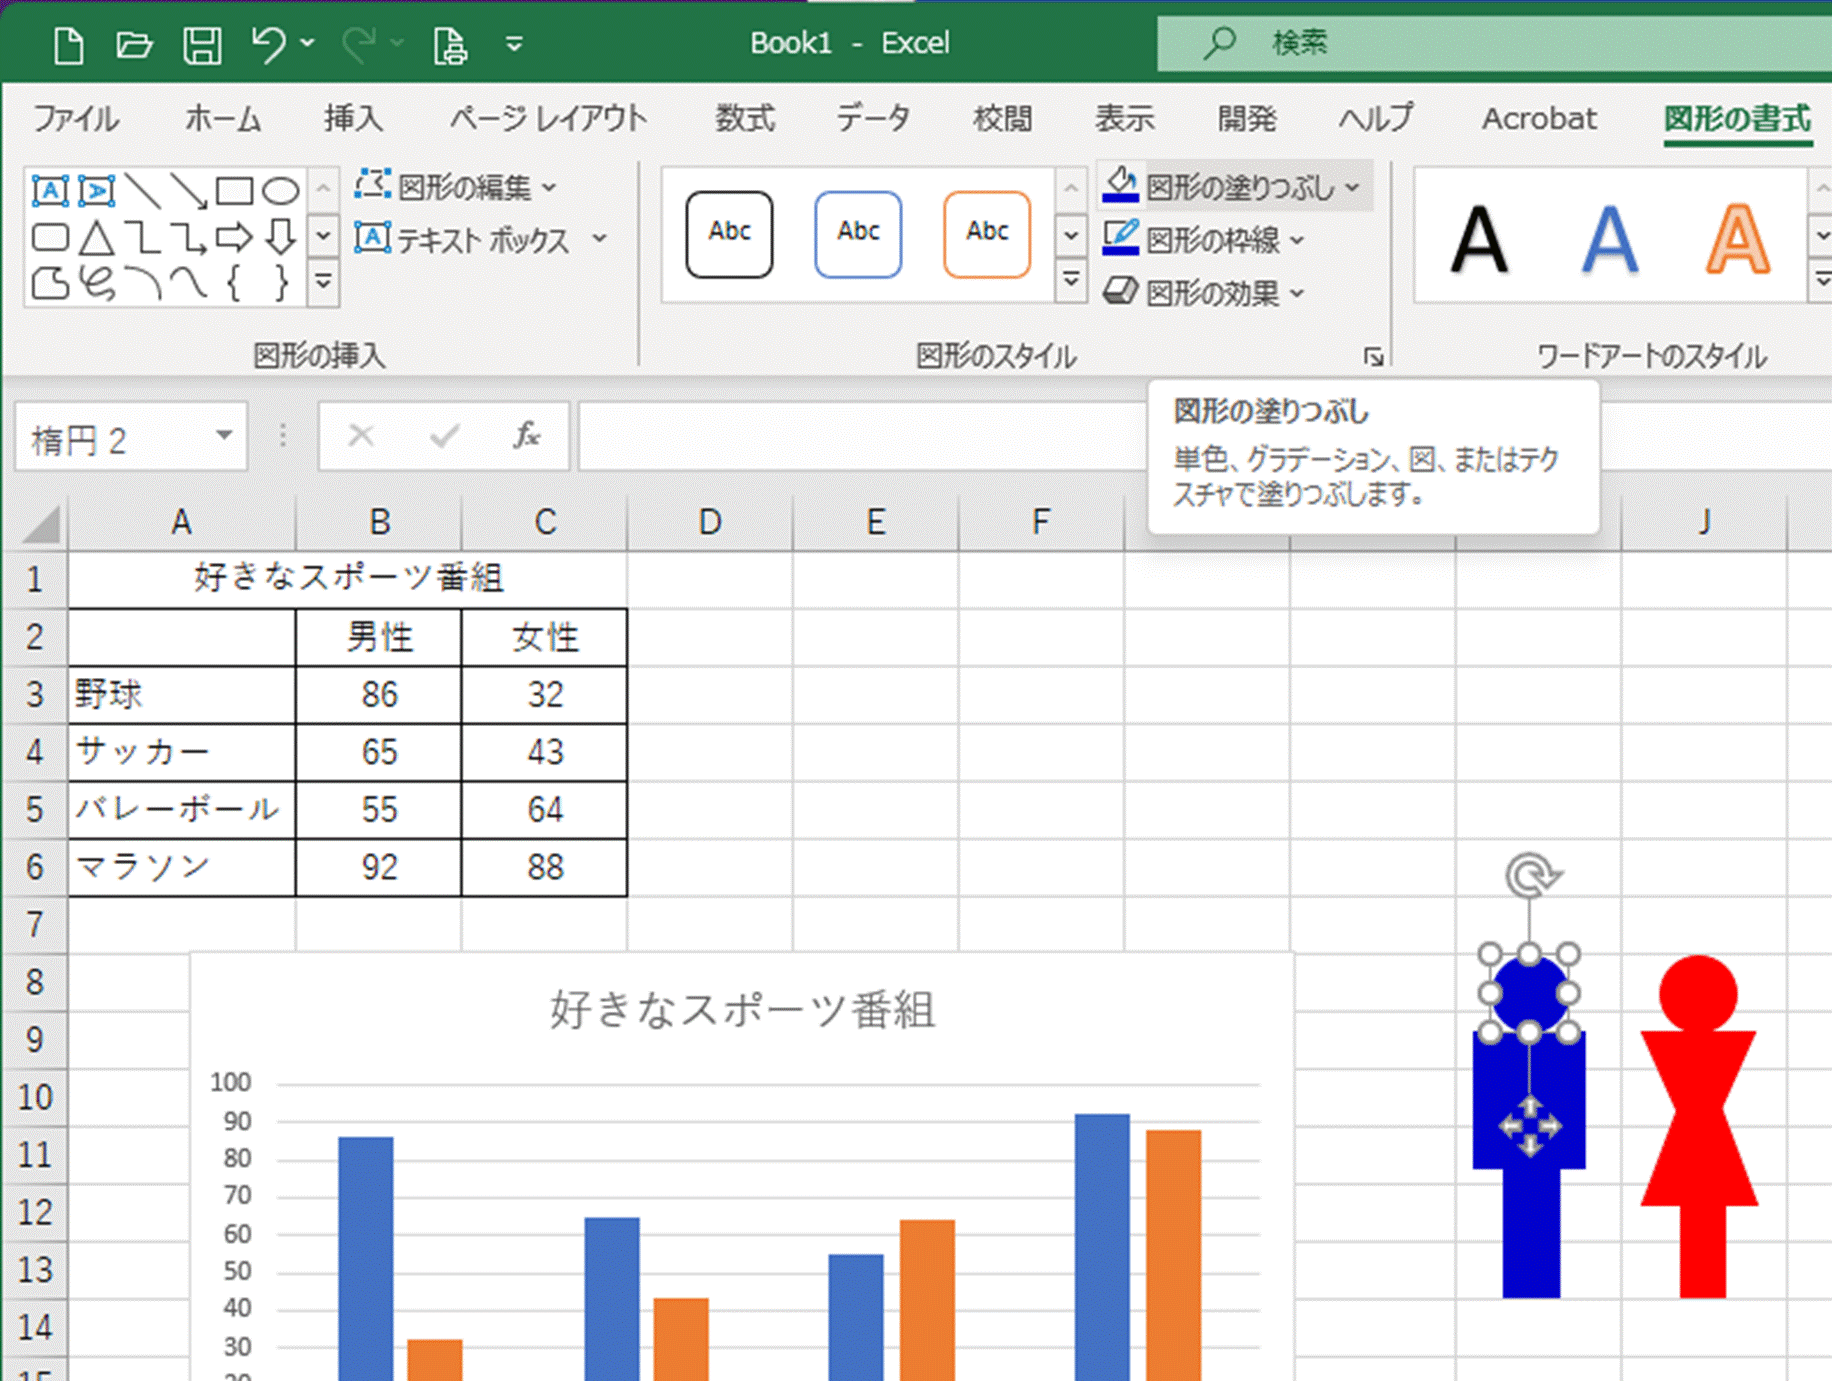This screenshot has width=1832, height=1381.
Task: Open 図形の編集 dropdown
Action: 456,187
